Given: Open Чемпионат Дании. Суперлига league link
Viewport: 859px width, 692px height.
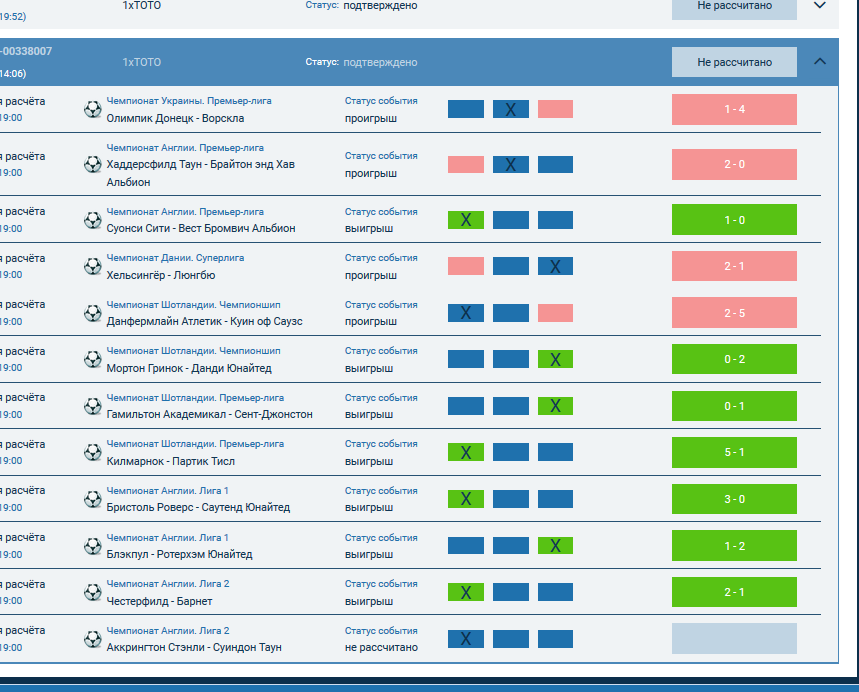Looking at the screenshot, I should tap(175, 258).
